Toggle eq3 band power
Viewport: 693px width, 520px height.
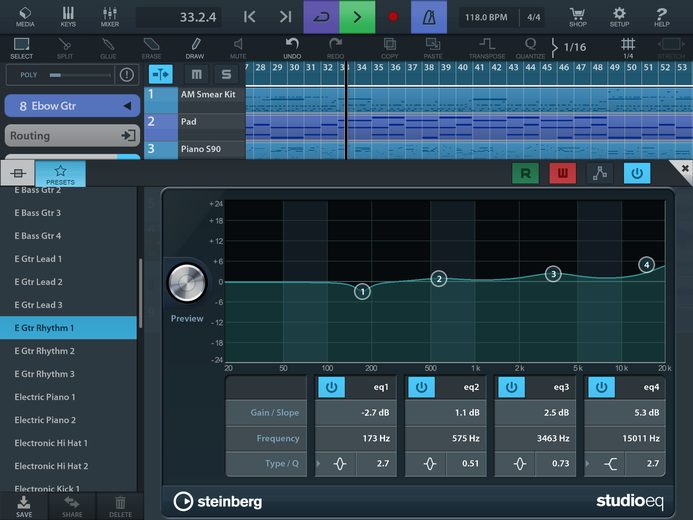click(511, 387)
